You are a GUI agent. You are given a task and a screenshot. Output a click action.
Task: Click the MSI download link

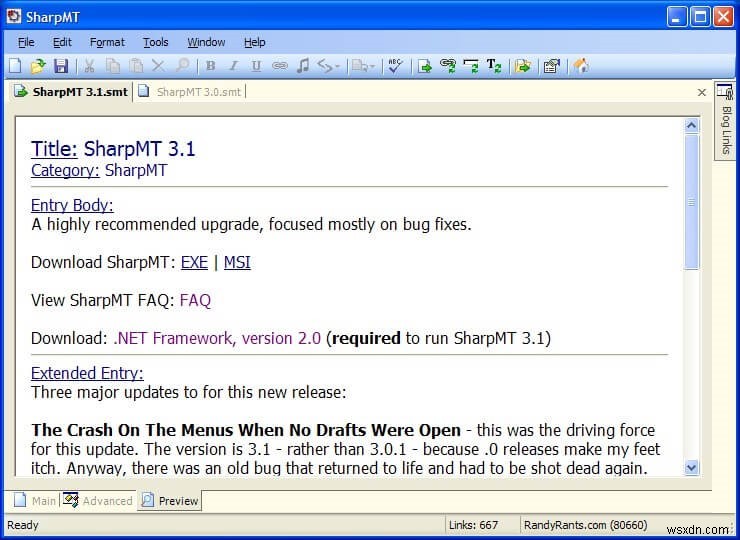coord(237,262)
